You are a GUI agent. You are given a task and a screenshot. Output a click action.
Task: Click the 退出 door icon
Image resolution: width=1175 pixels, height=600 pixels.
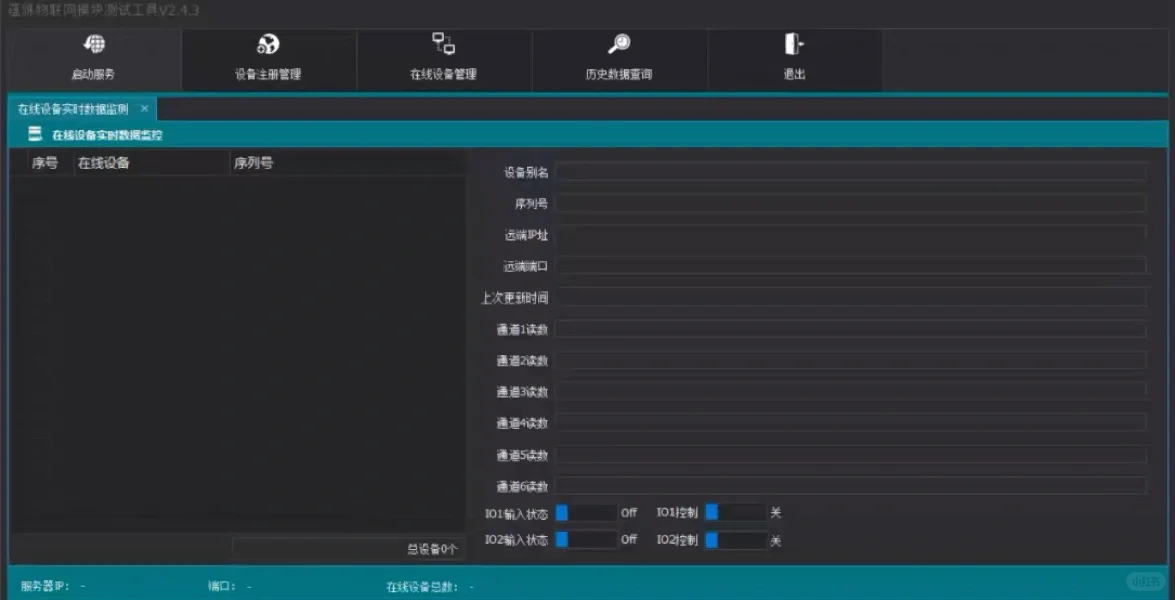(x=794, y=45)
